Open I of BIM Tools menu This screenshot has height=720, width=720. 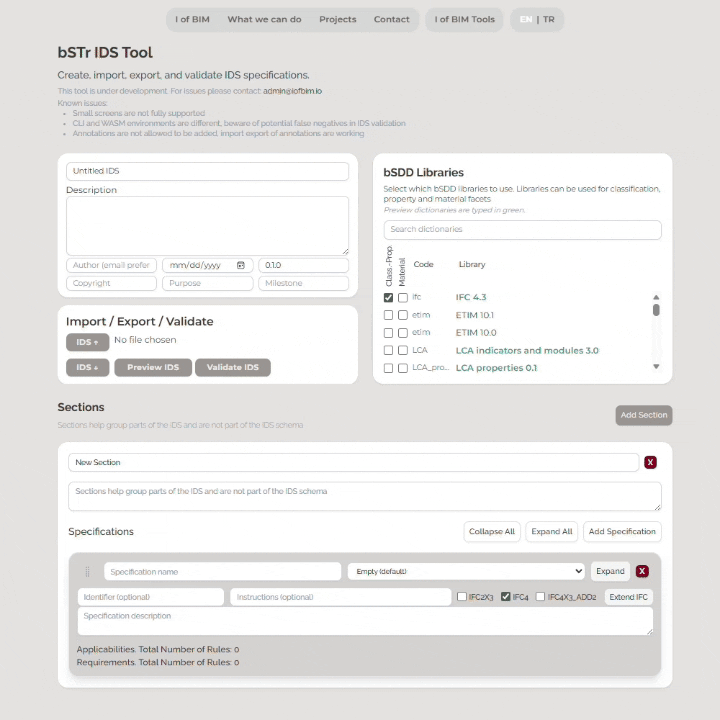[x=464, y=19]
